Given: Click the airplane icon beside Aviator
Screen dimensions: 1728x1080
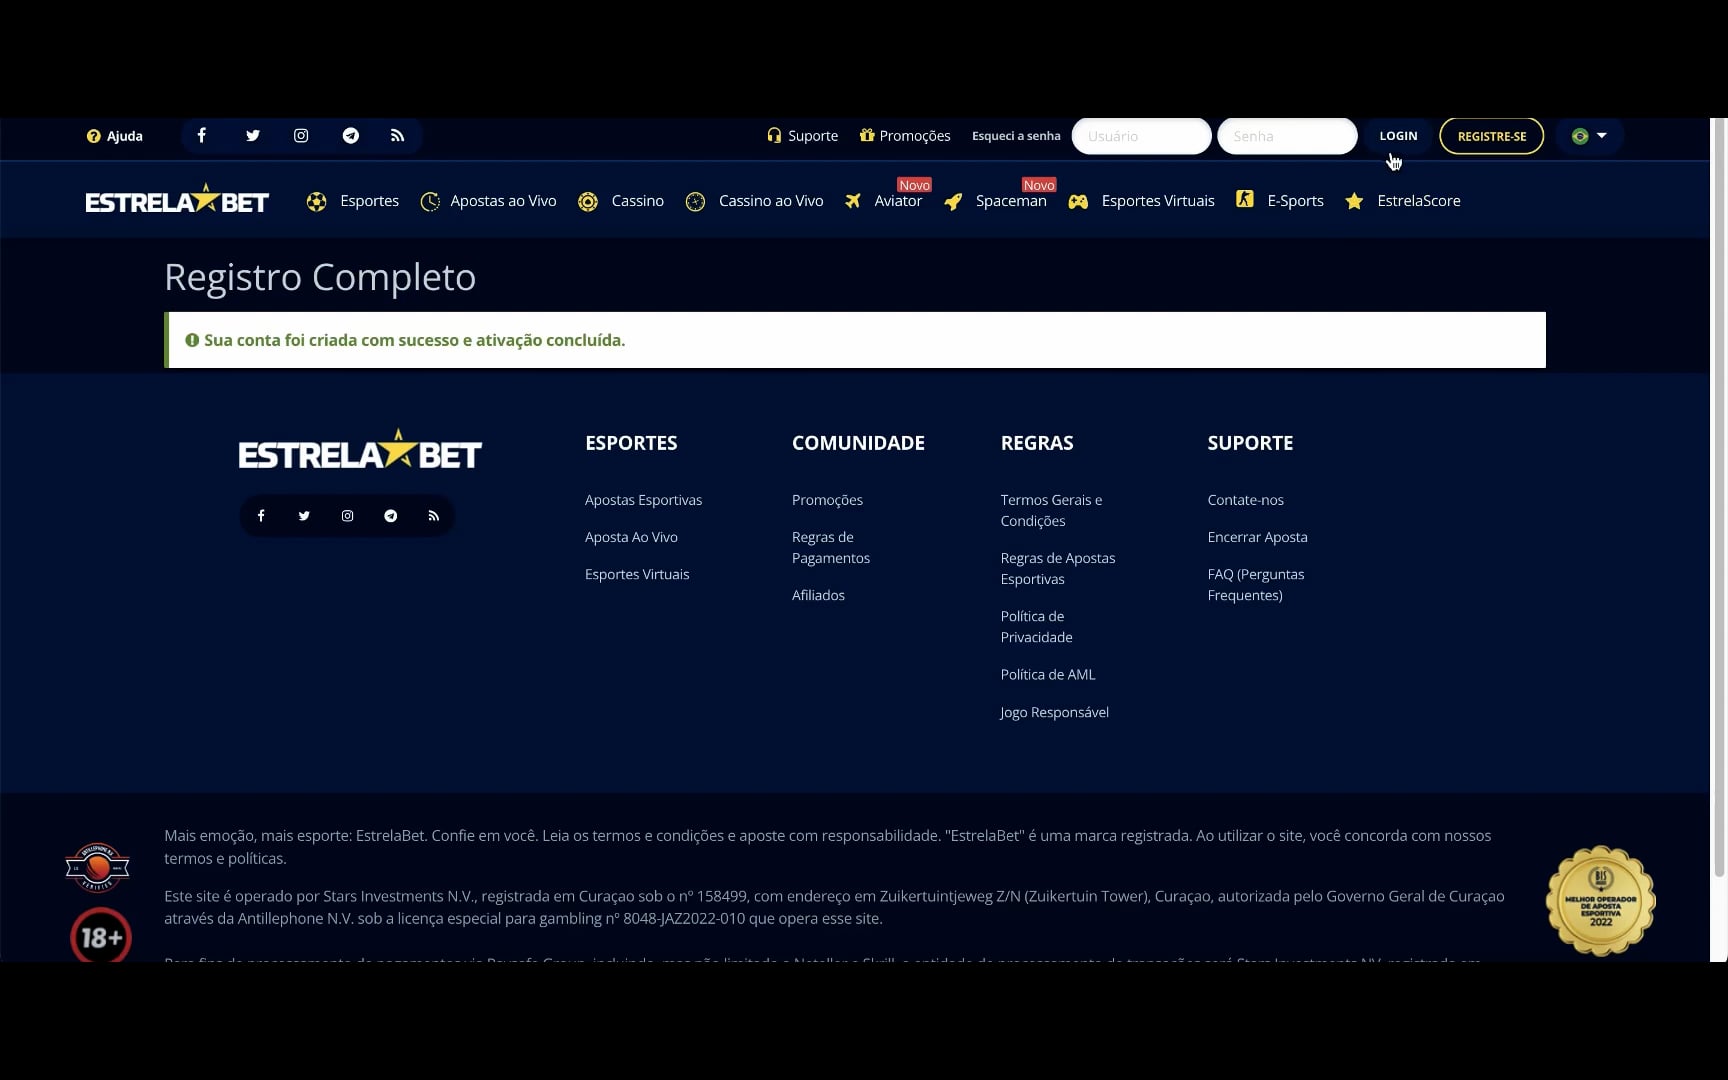Looking at the screenshot, I should pos(853,201).
